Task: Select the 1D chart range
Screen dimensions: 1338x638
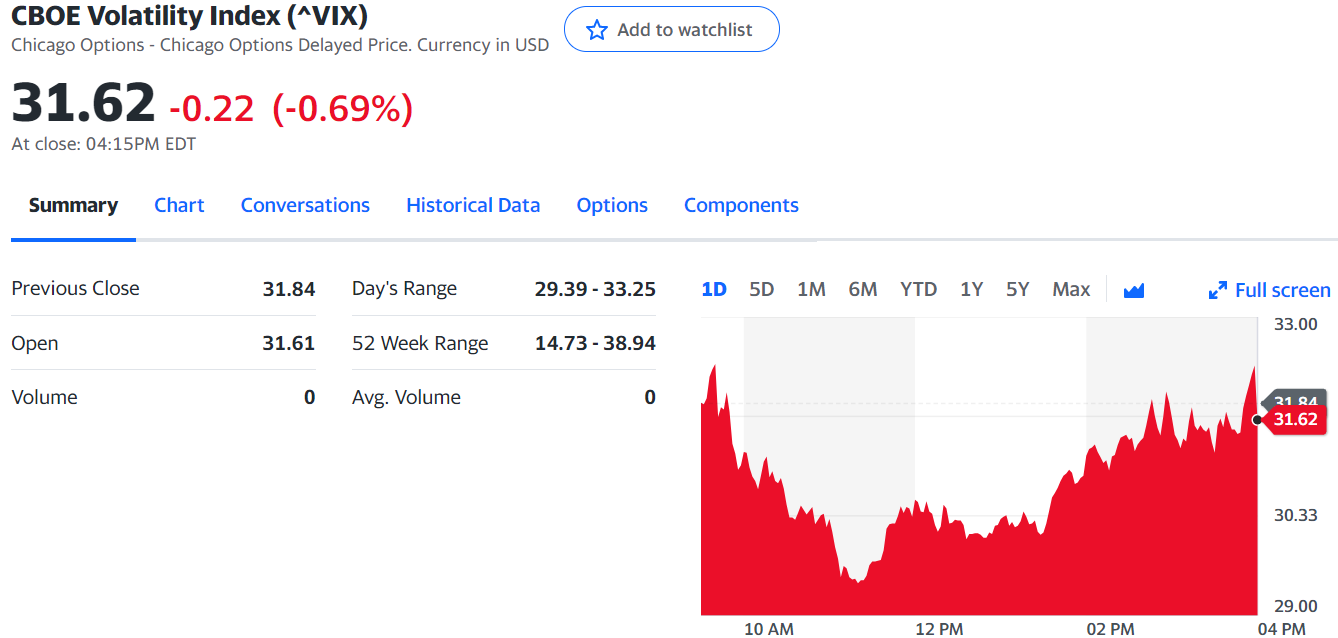Action: [x=714, y=289]
